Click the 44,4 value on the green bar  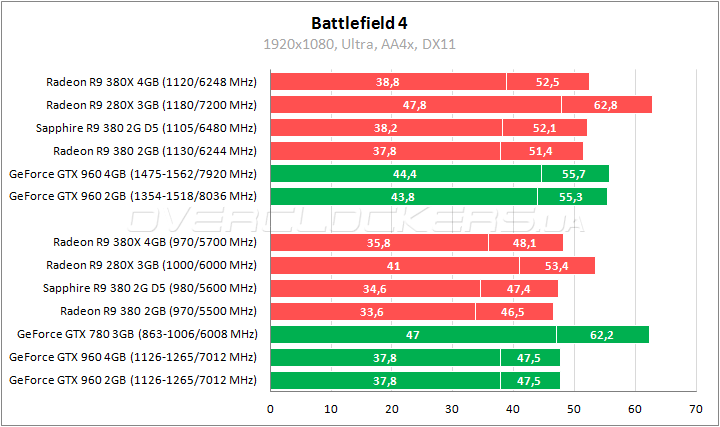(x=405, y=174)
